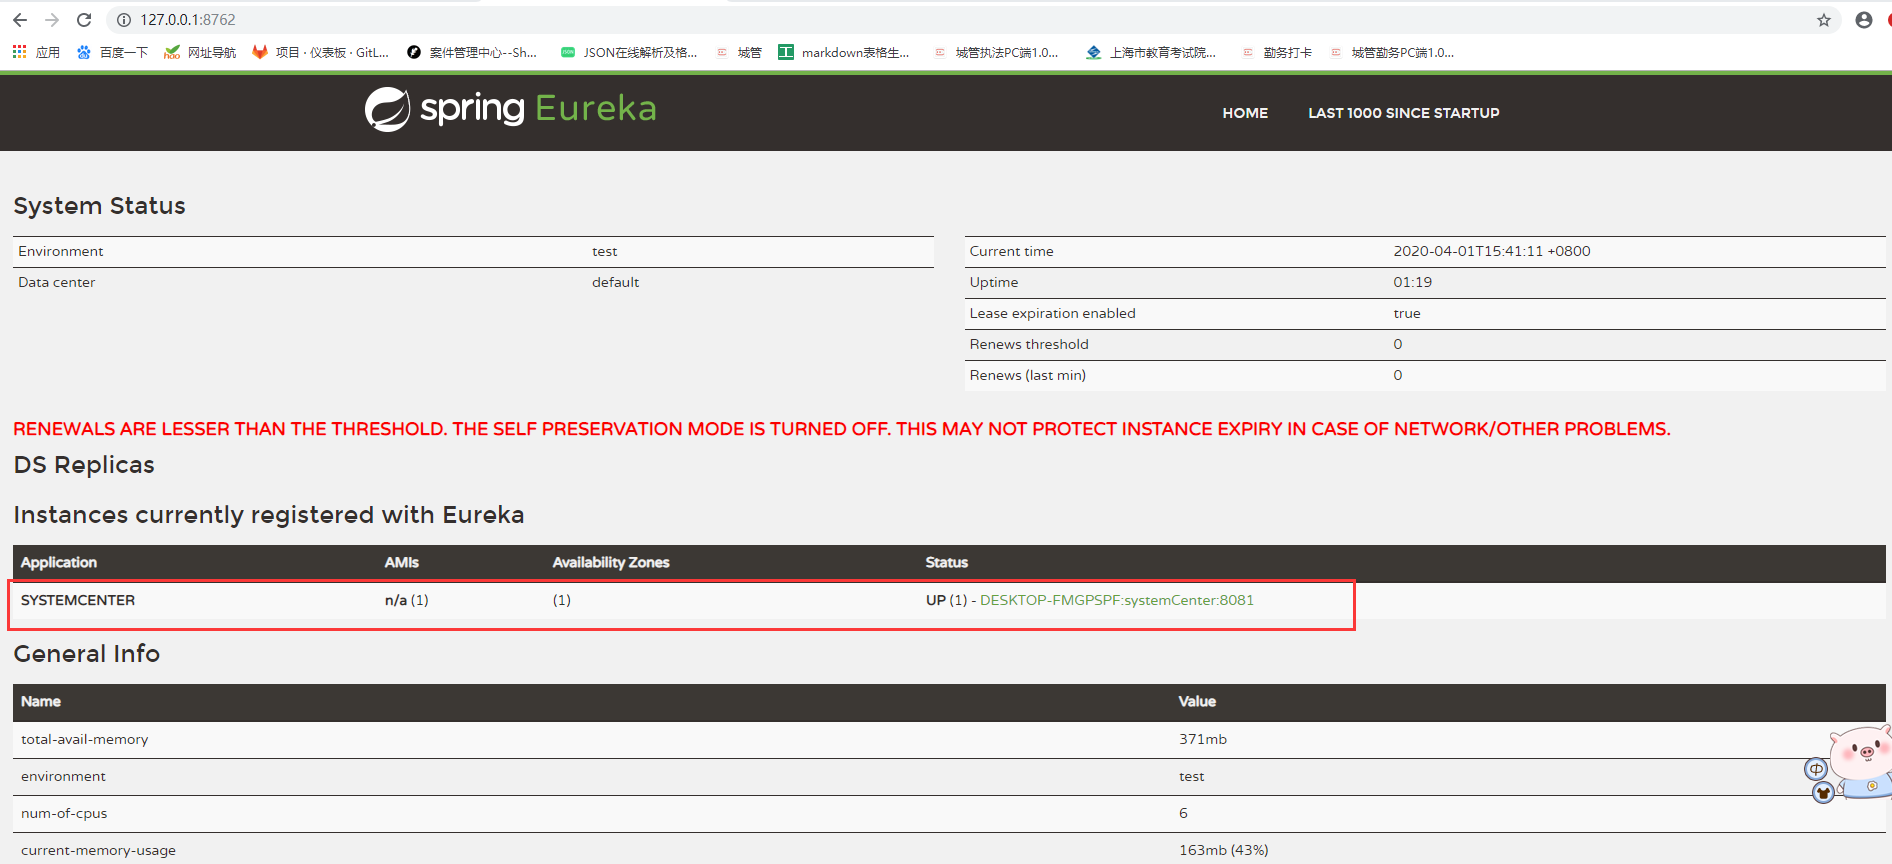Click the Data center value default
The height and width of the screenshot is (864, 1892).
[x=616, y=282]
